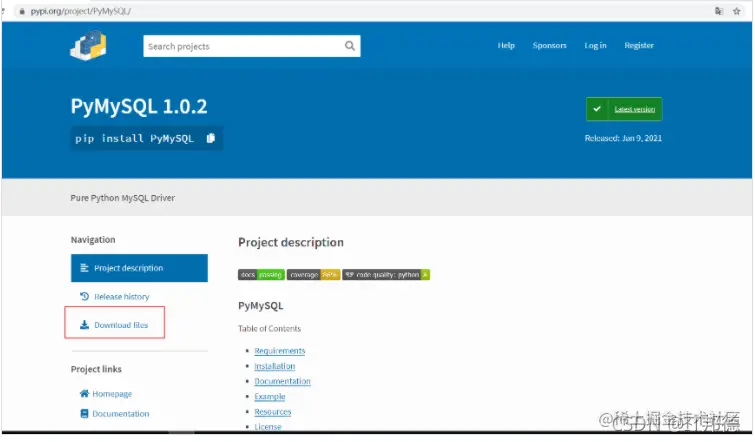This screenshot has width=755, height=442.
Task: Click the pip install PyMySQL command text
Action: pos(134,139)
